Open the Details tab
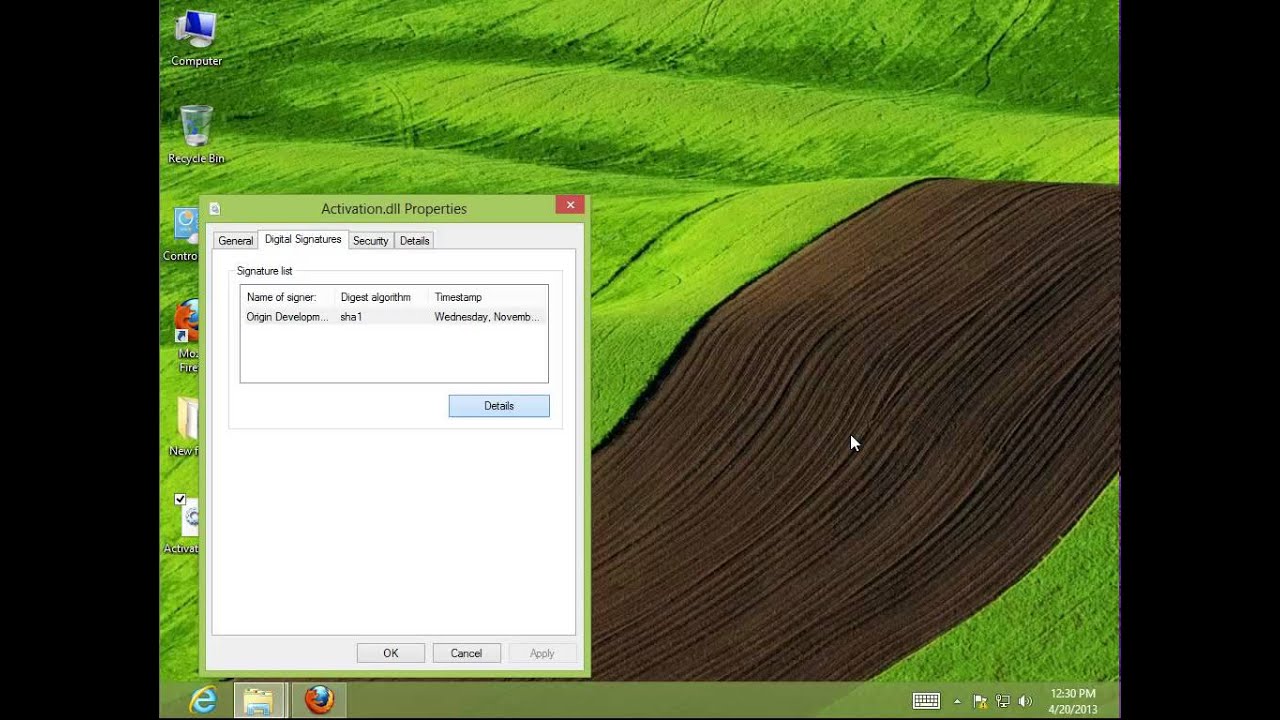The image size is (1280, 720). [414, 241]
